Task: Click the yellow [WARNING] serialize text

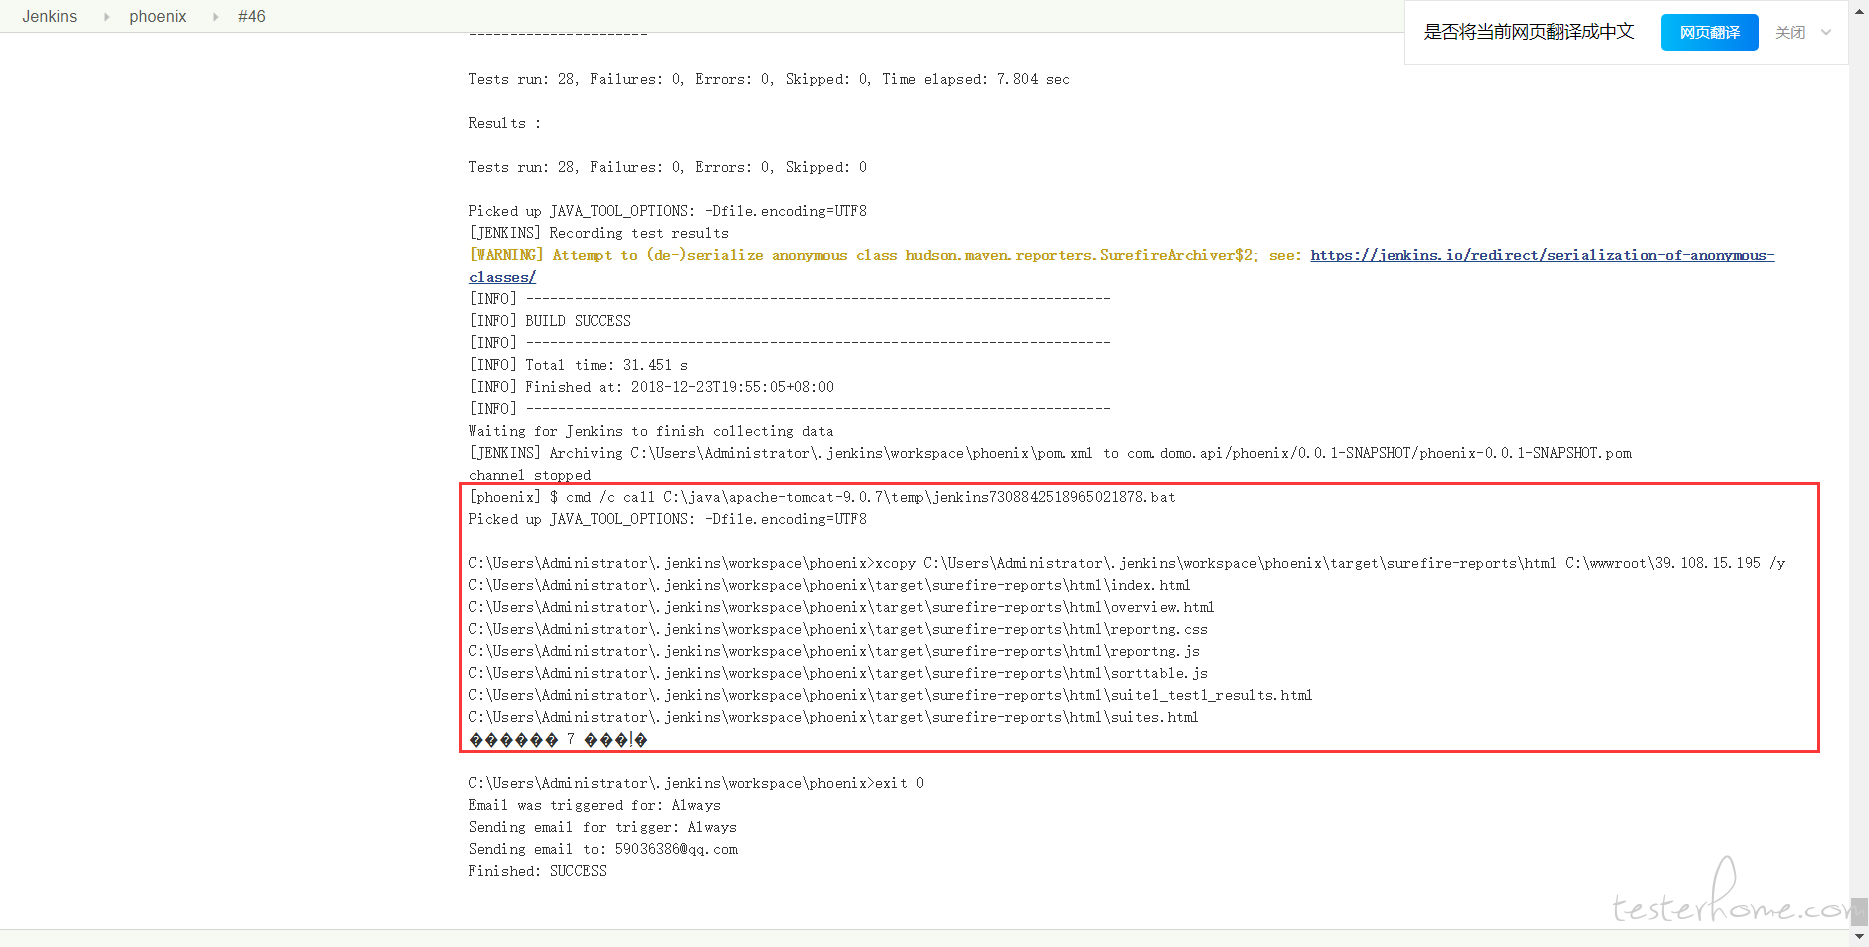Action: click(885, 255)
